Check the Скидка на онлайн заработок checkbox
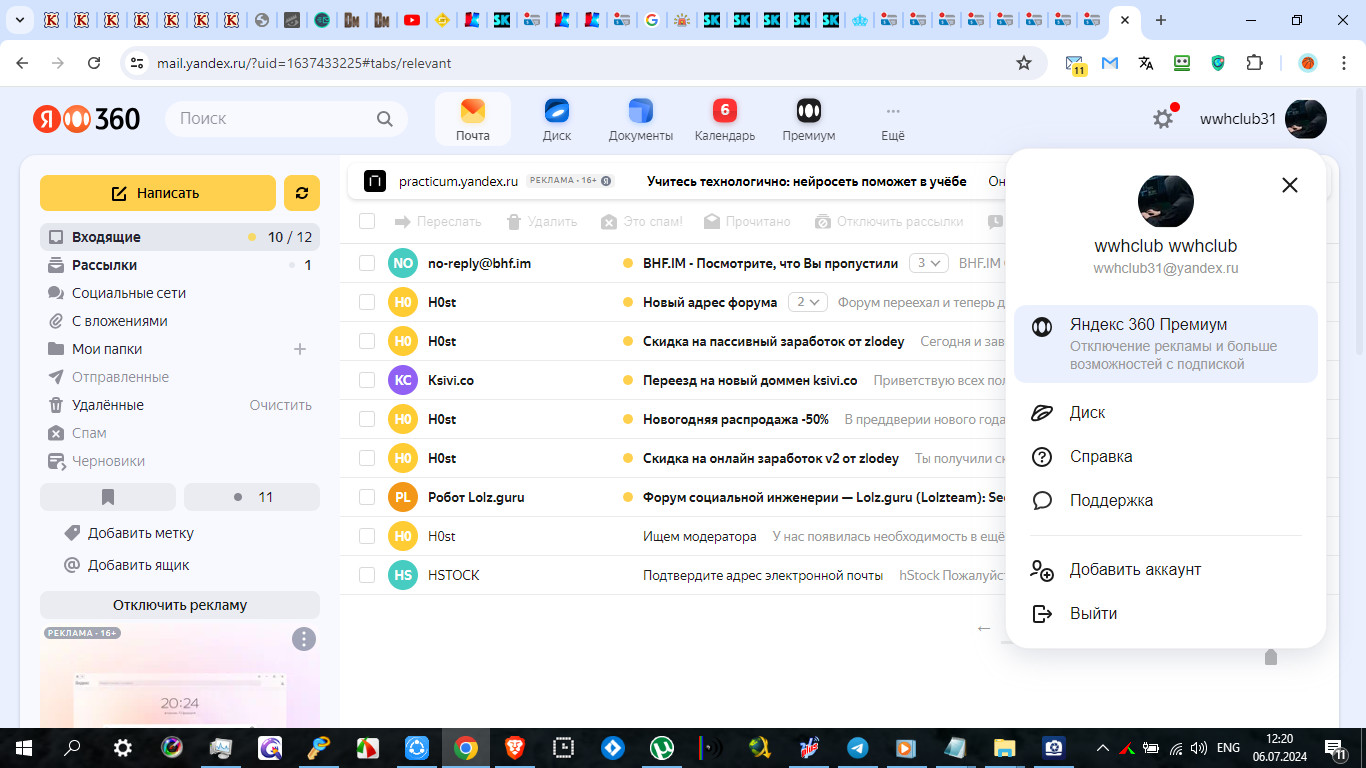1366x768 pixels. 367,458
